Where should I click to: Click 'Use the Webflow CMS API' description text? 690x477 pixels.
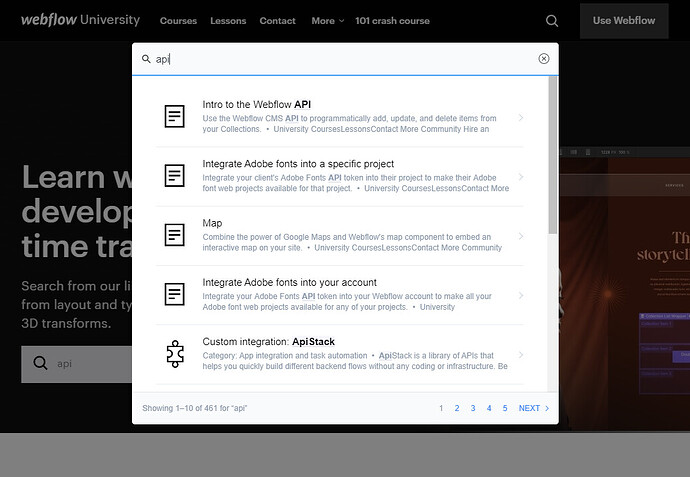click(x=349, y=124)
